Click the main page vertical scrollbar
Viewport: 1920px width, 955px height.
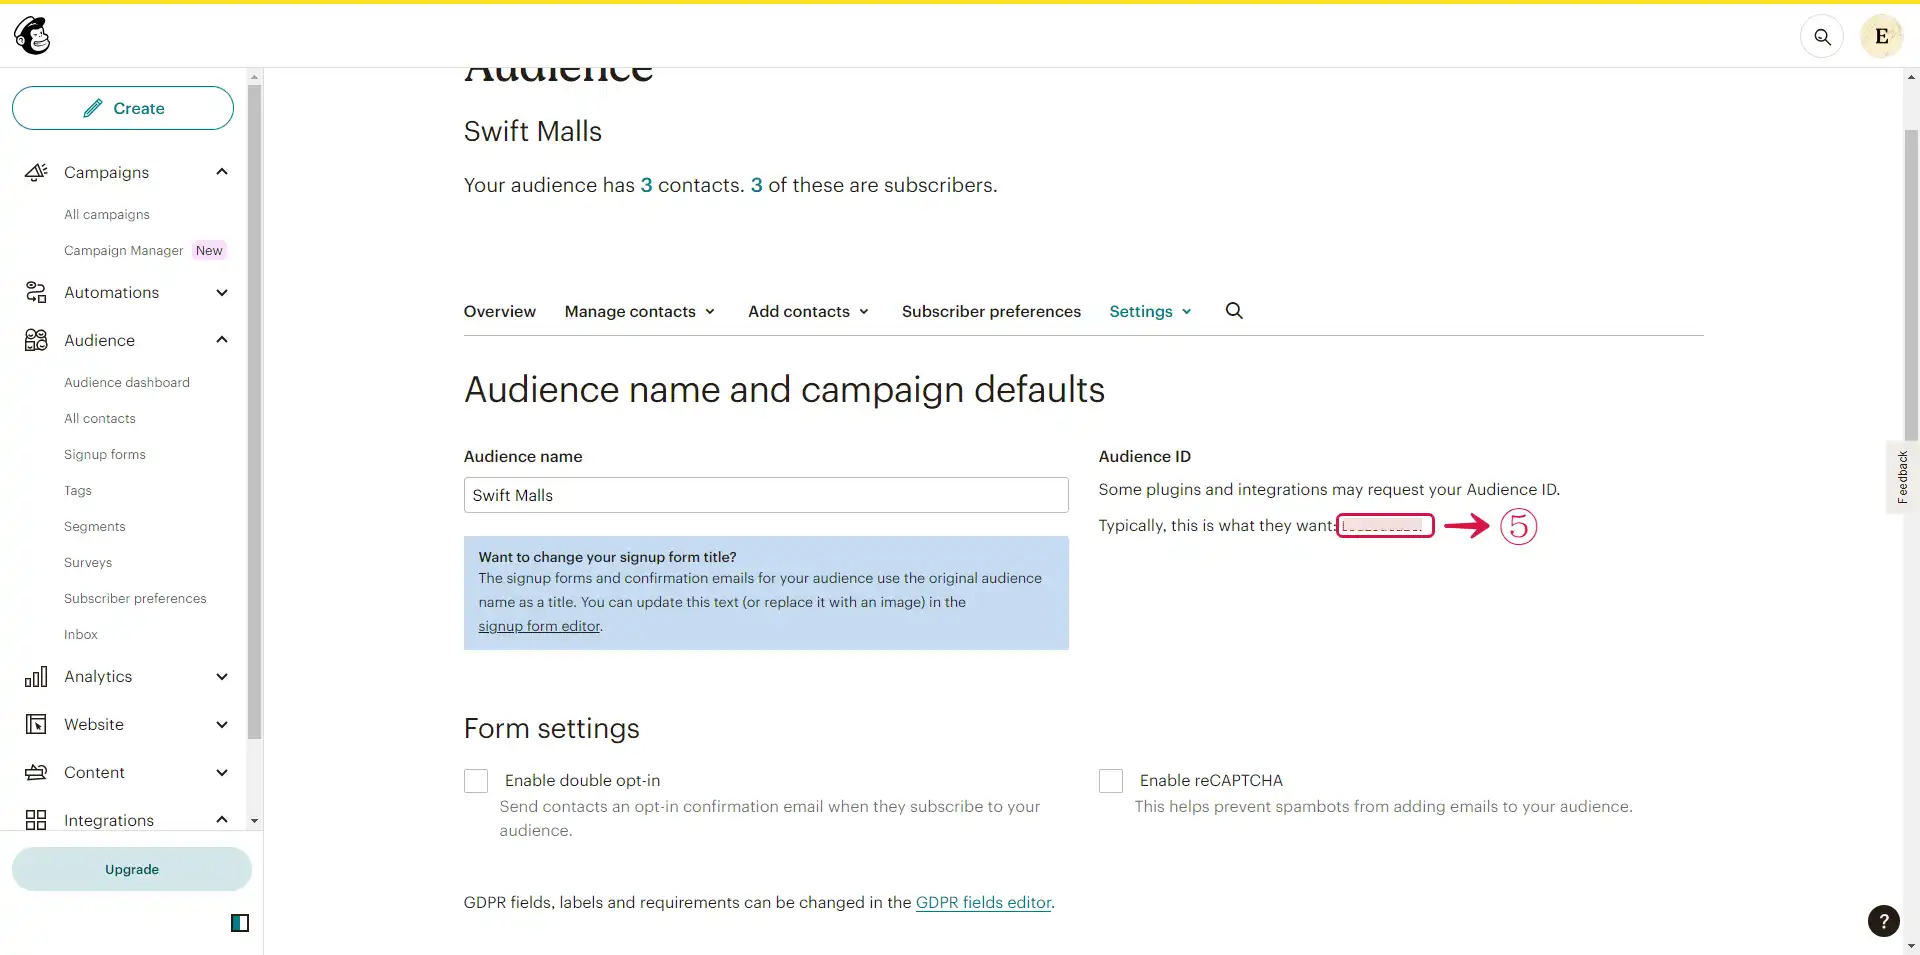[1911, 285]
